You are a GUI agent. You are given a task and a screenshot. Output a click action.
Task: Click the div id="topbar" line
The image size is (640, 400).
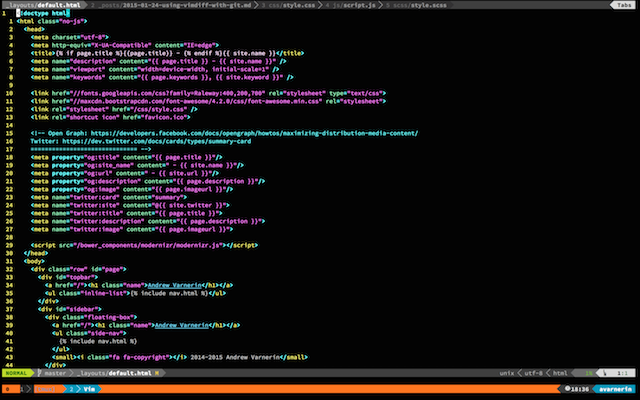pos(68,277)
